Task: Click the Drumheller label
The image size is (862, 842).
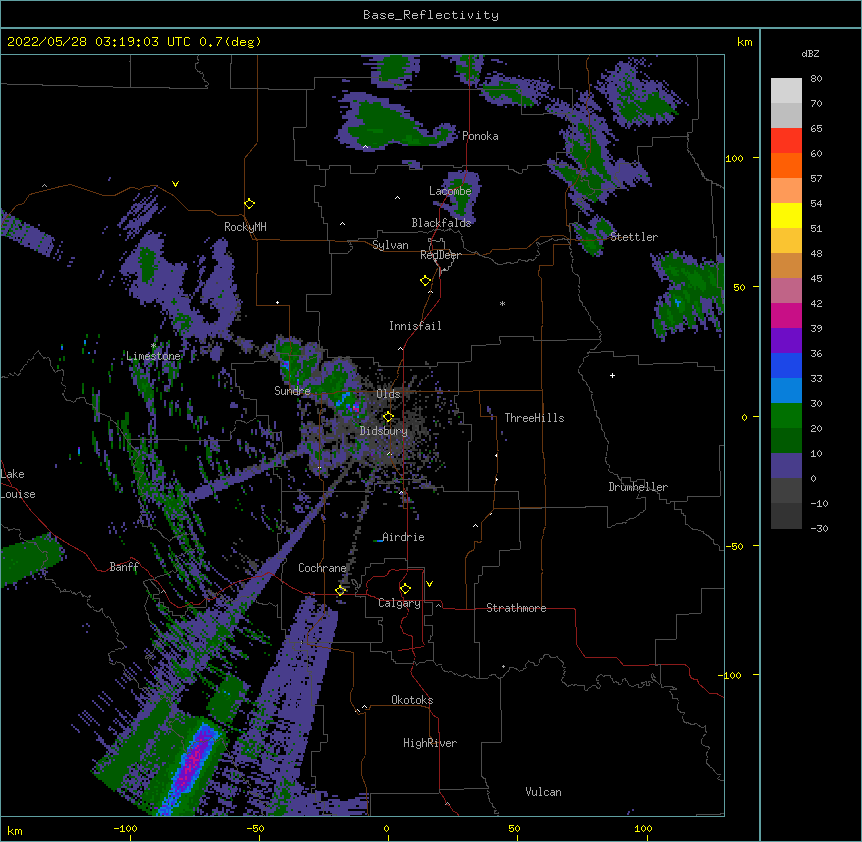Action: 638,487
